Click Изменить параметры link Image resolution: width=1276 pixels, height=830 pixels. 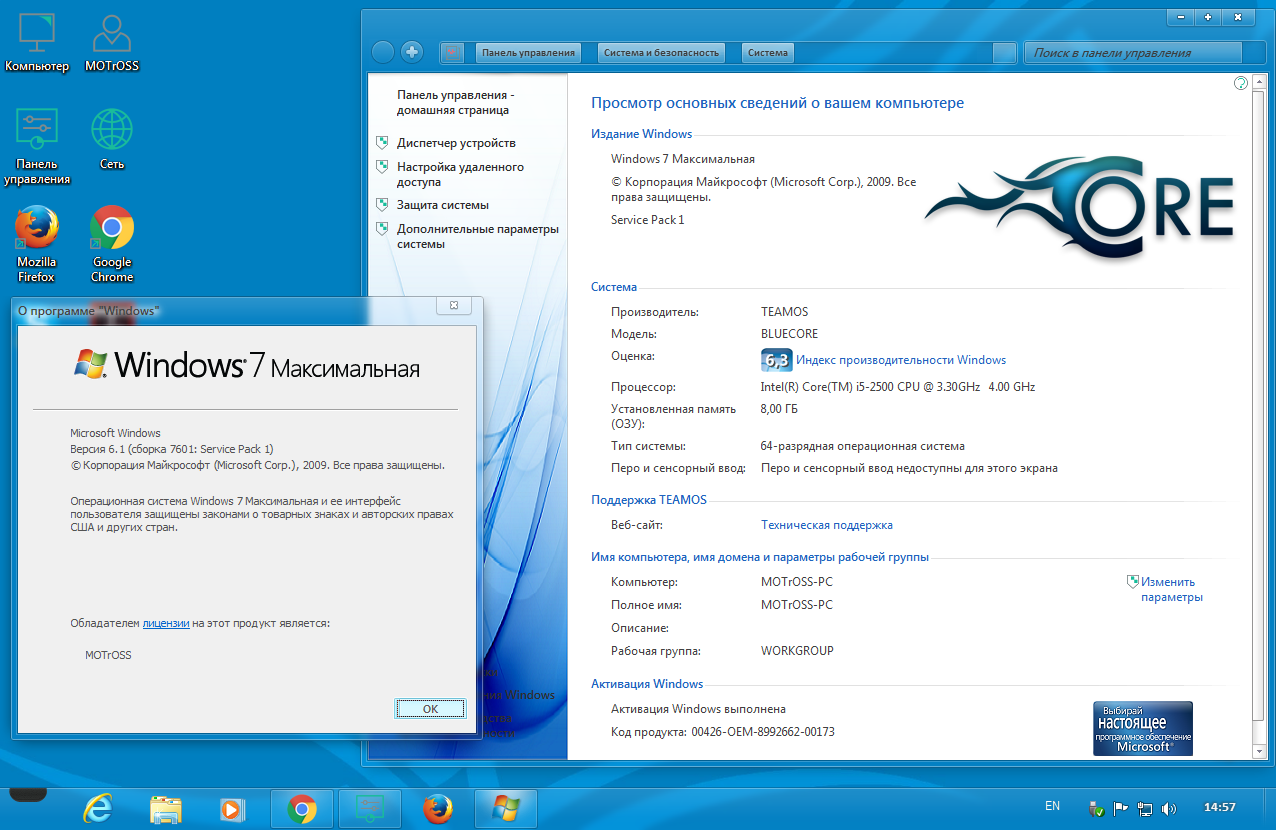[1172, 589]
